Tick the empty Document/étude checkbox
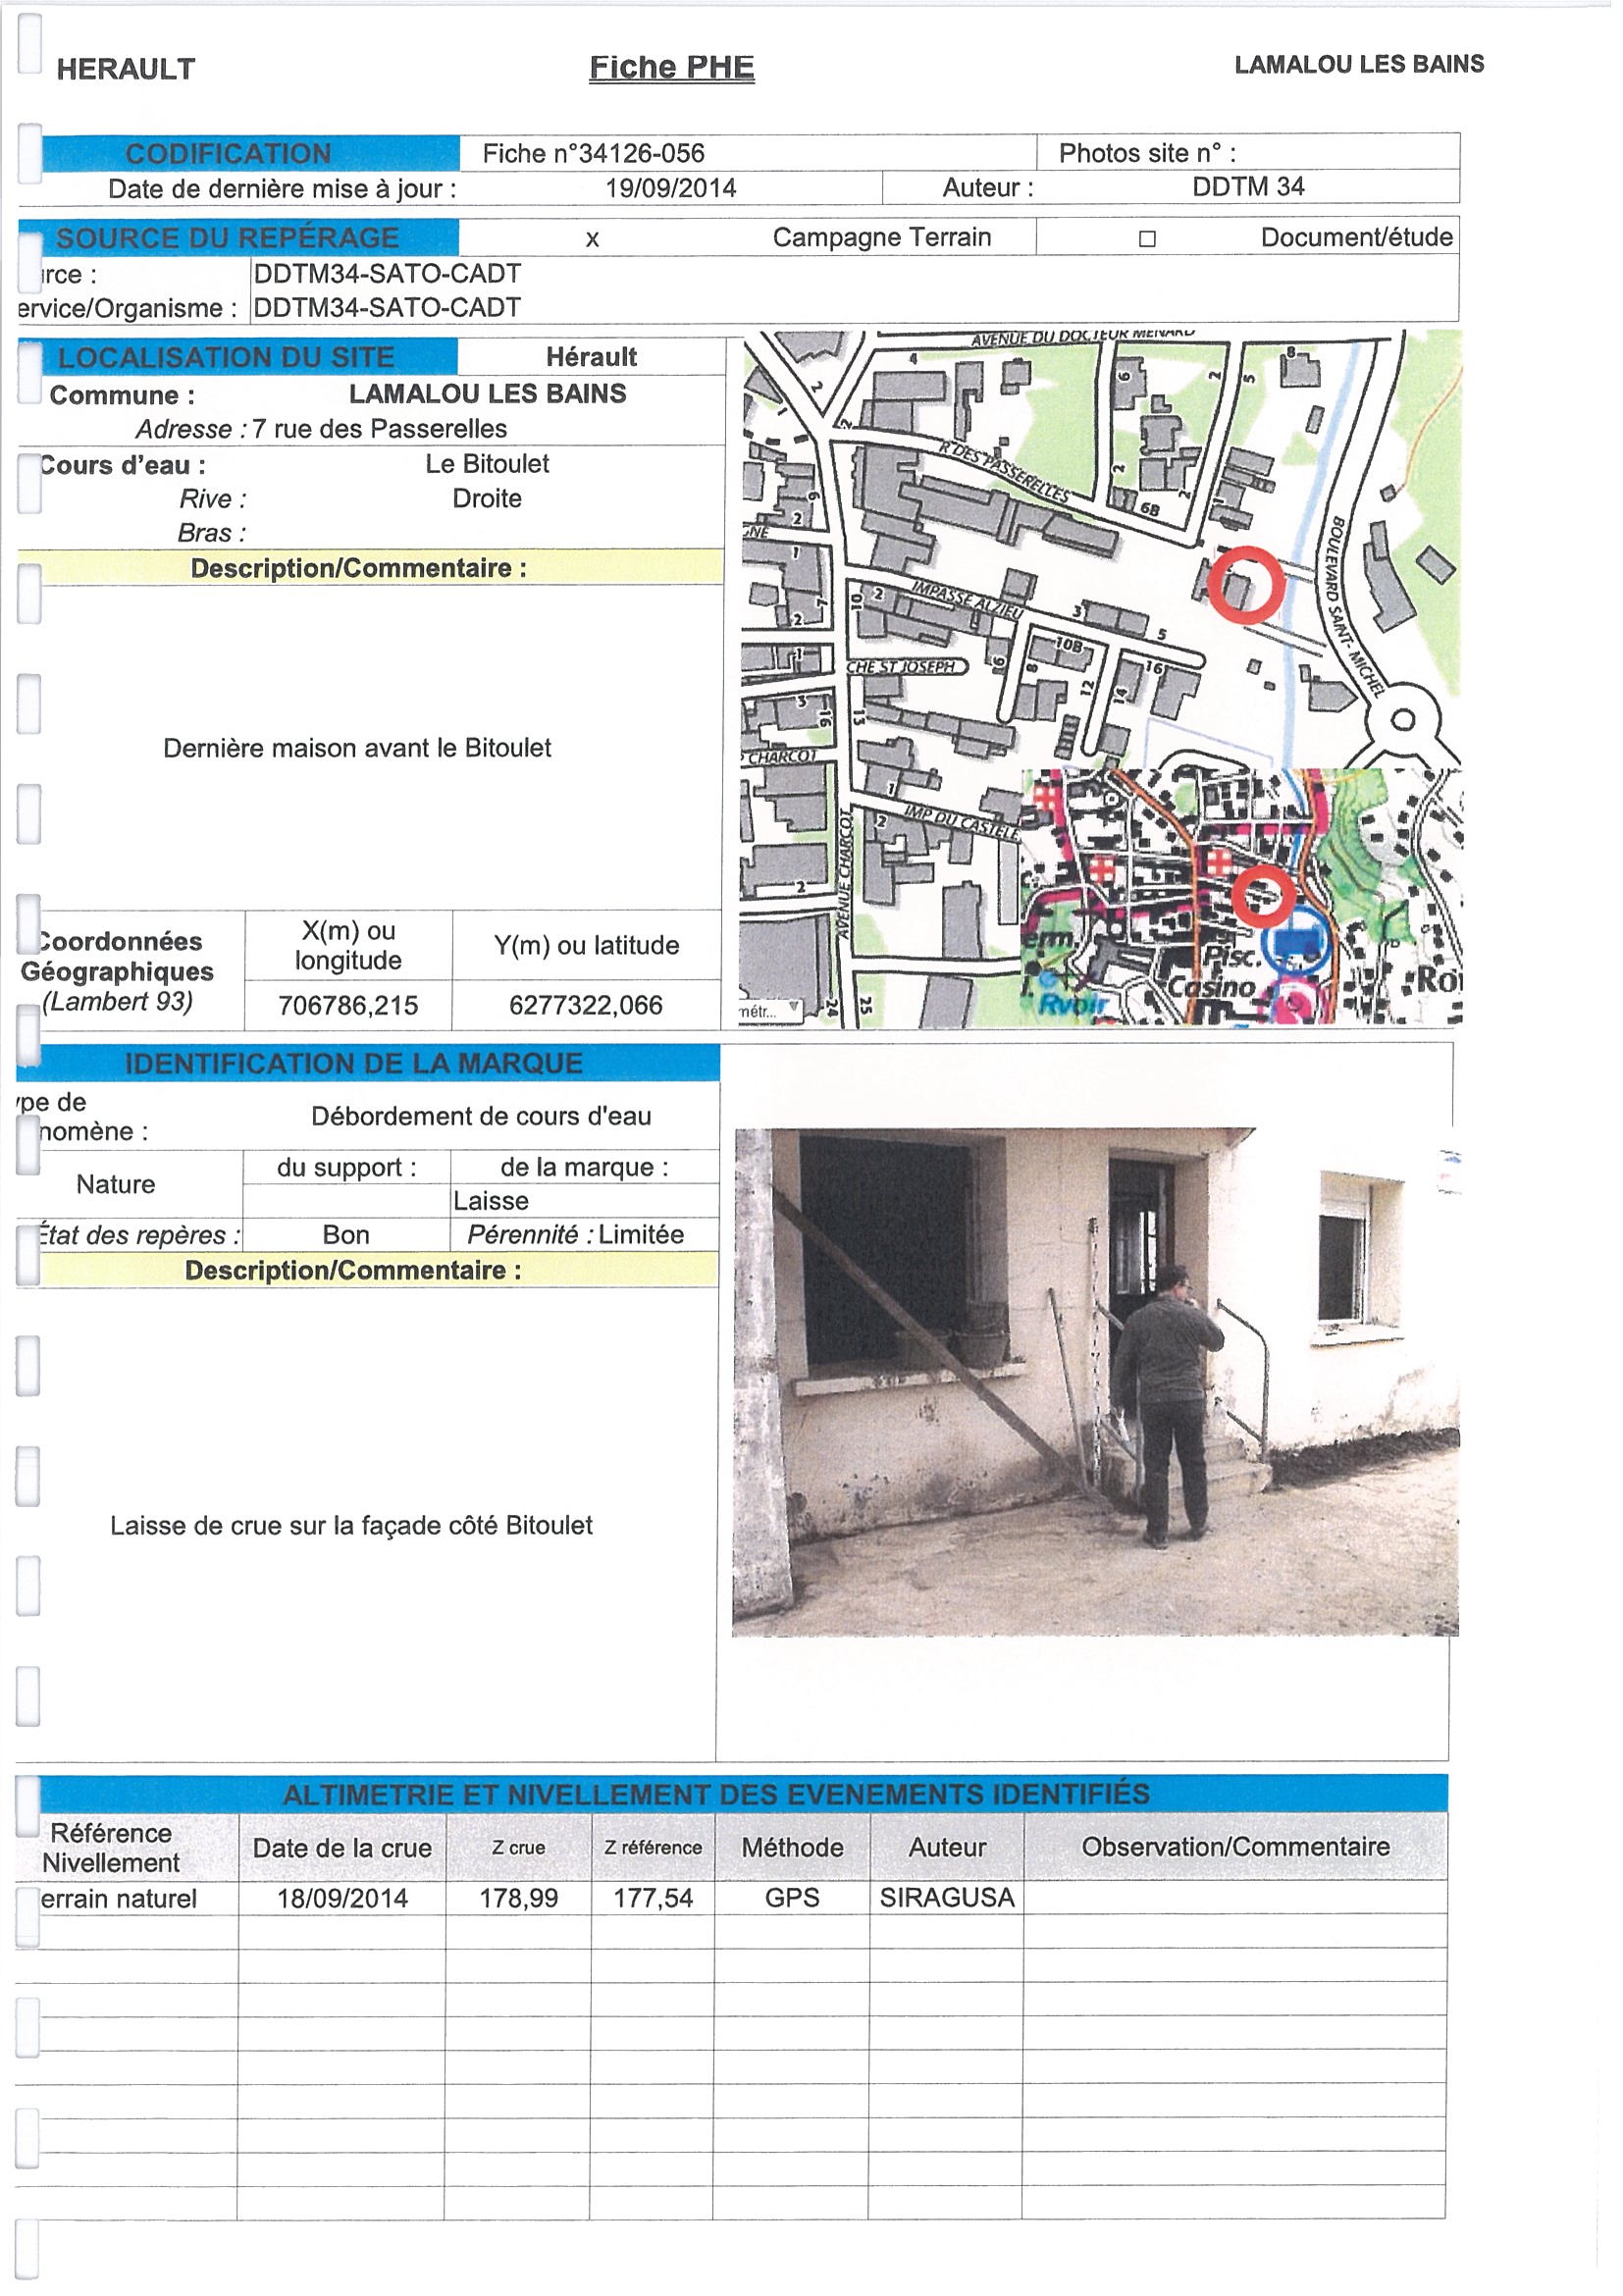Image resolution: width=1623 pixels, height=2296 pixels. click(1153, 240)
